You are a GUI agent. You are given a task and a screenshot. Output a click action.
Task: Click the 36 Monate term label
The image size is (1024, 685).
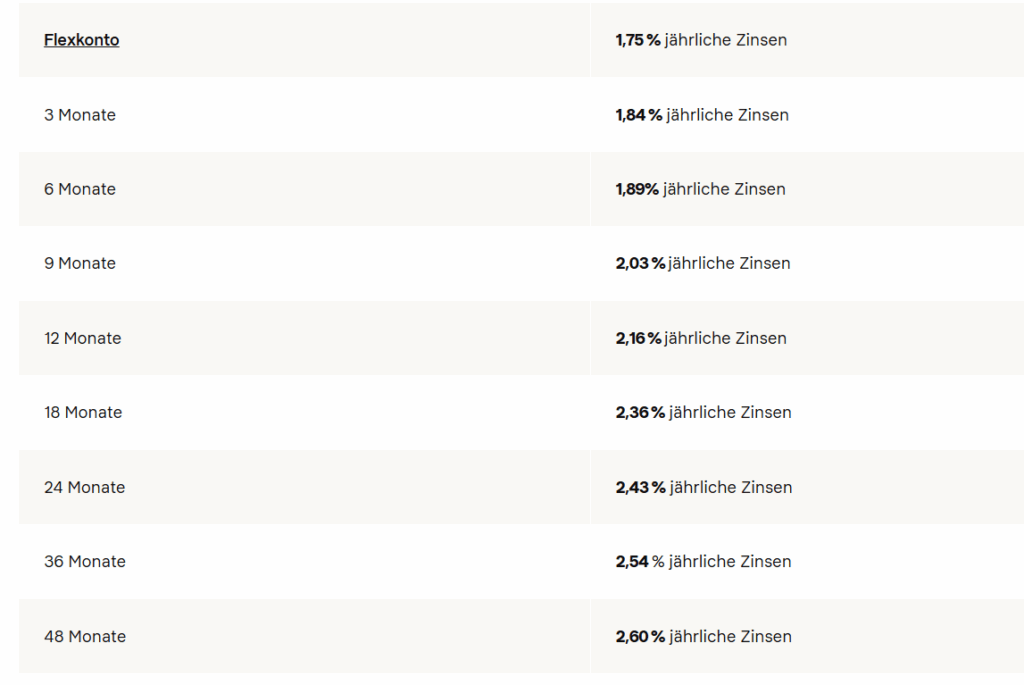pos(84,561)
